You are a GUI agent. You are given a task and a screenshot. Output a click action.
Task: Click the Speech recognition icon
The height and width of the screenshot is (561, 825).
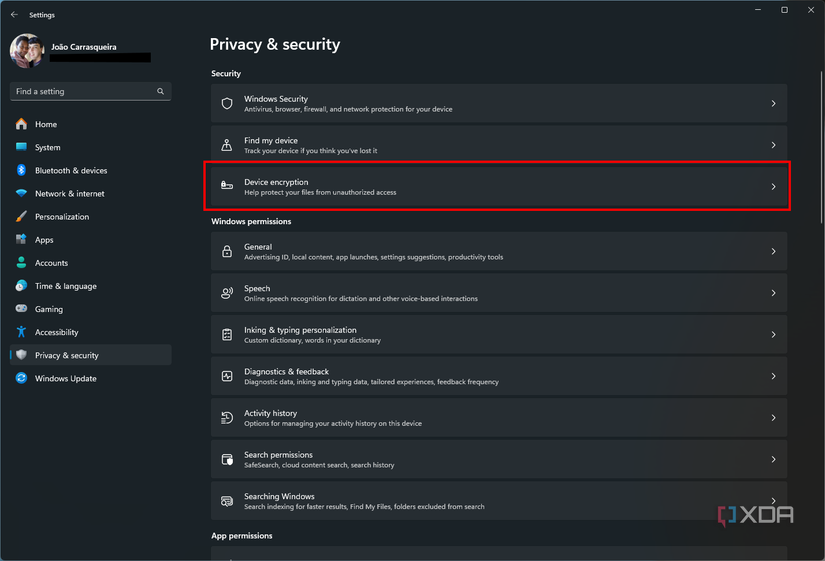[227, 293]
